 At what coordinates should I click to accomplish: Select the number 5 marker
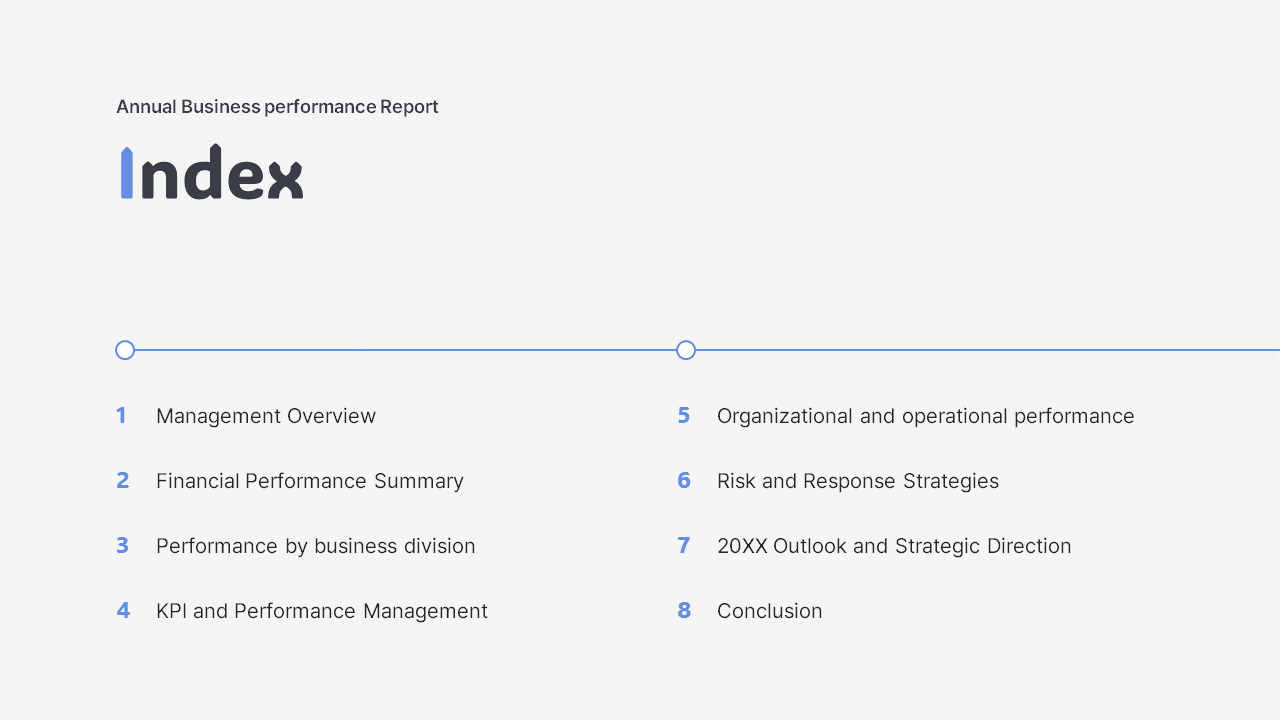point(684,416)
